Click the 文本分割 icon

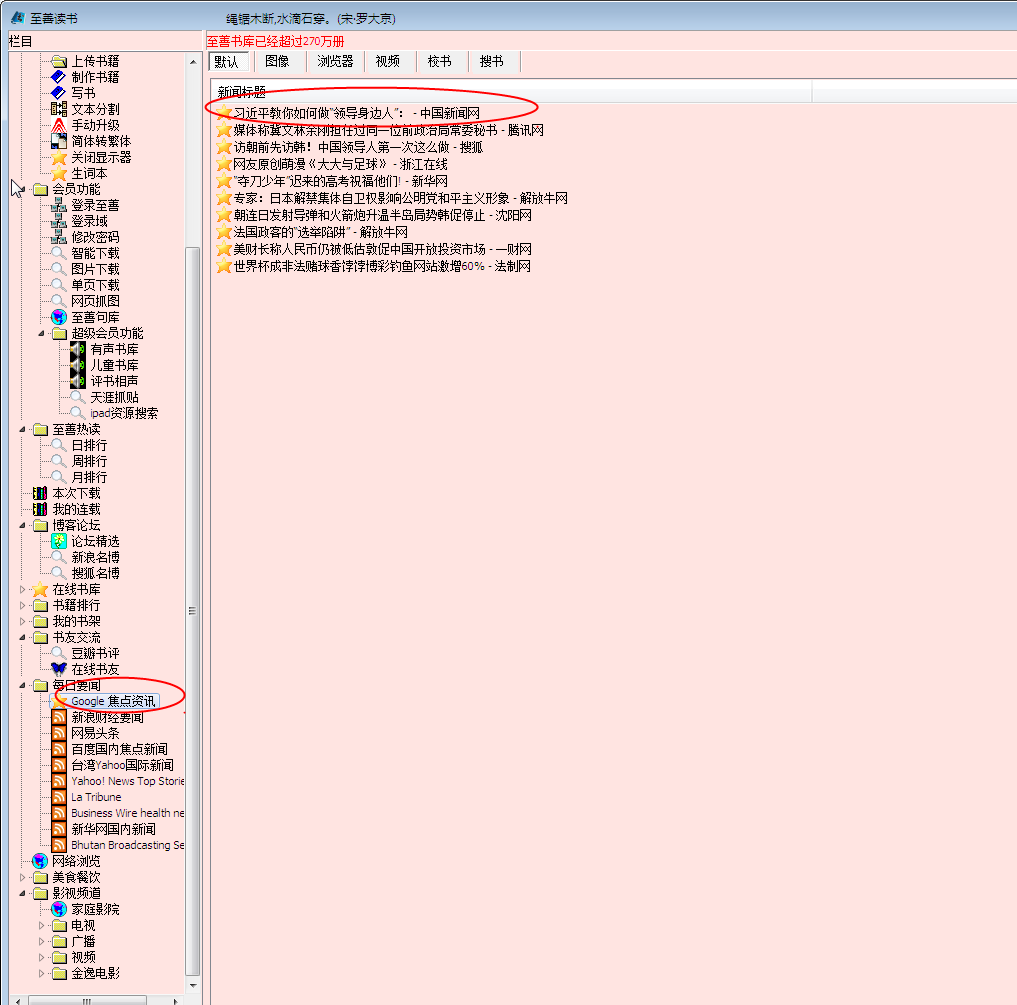[x=59, y=109]
